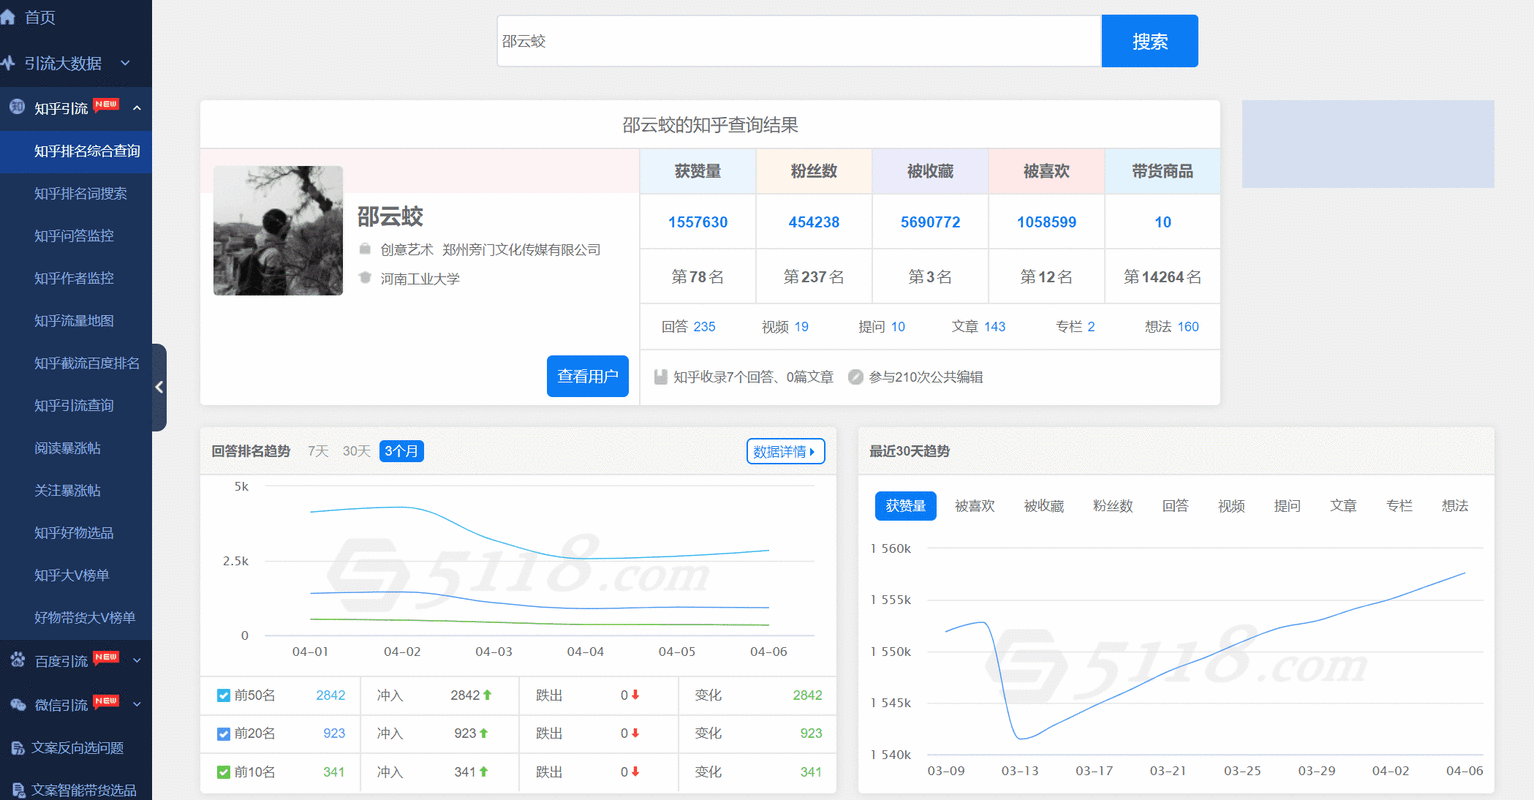The width and height of the screenshot is (1534, 800).
Task: Collapse the page sidebar with the arrow handle
Action: click(x=160, y=387)
